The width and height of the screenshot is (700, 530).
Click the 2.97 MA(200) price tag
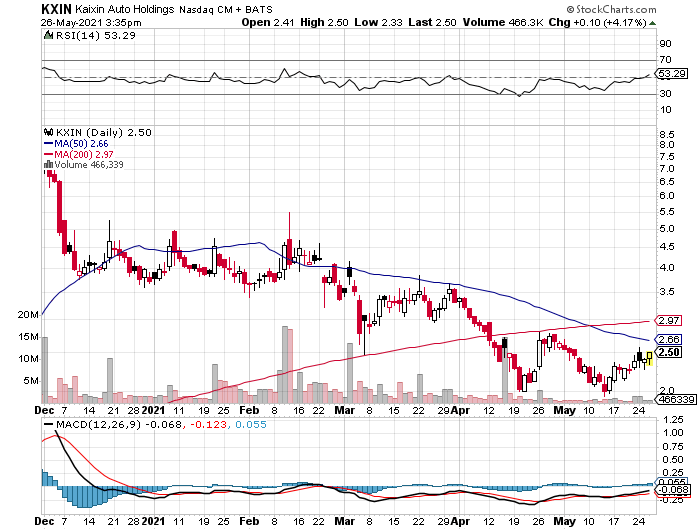(669, 321)
